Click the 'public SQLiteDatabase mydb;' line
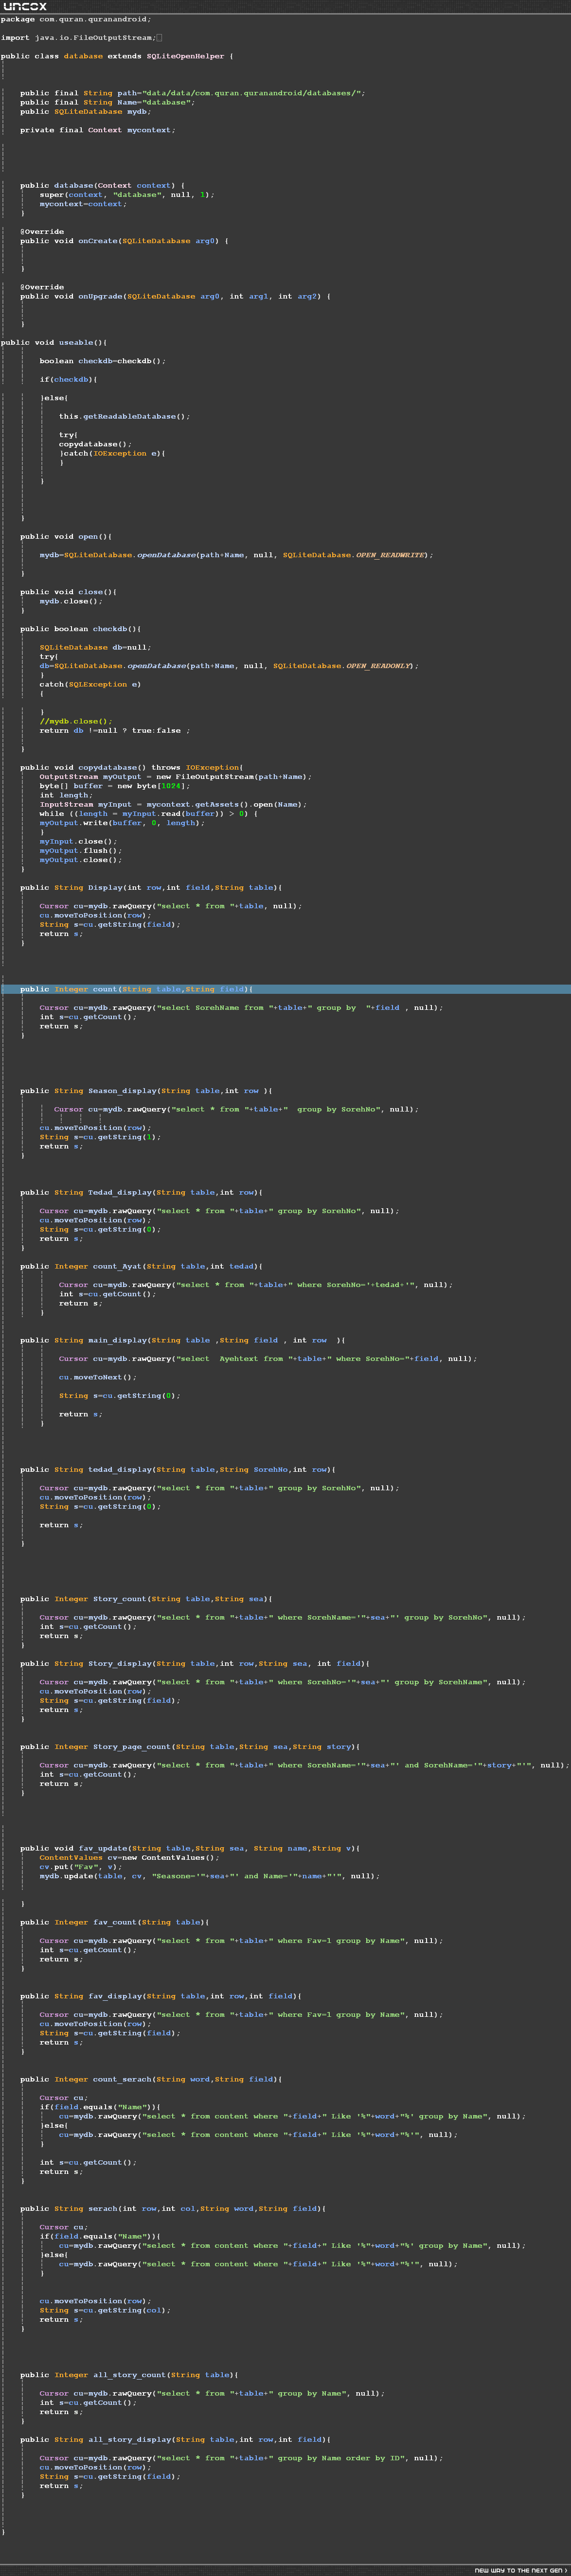Screen dimensions: 571x2576 point(85,111)
